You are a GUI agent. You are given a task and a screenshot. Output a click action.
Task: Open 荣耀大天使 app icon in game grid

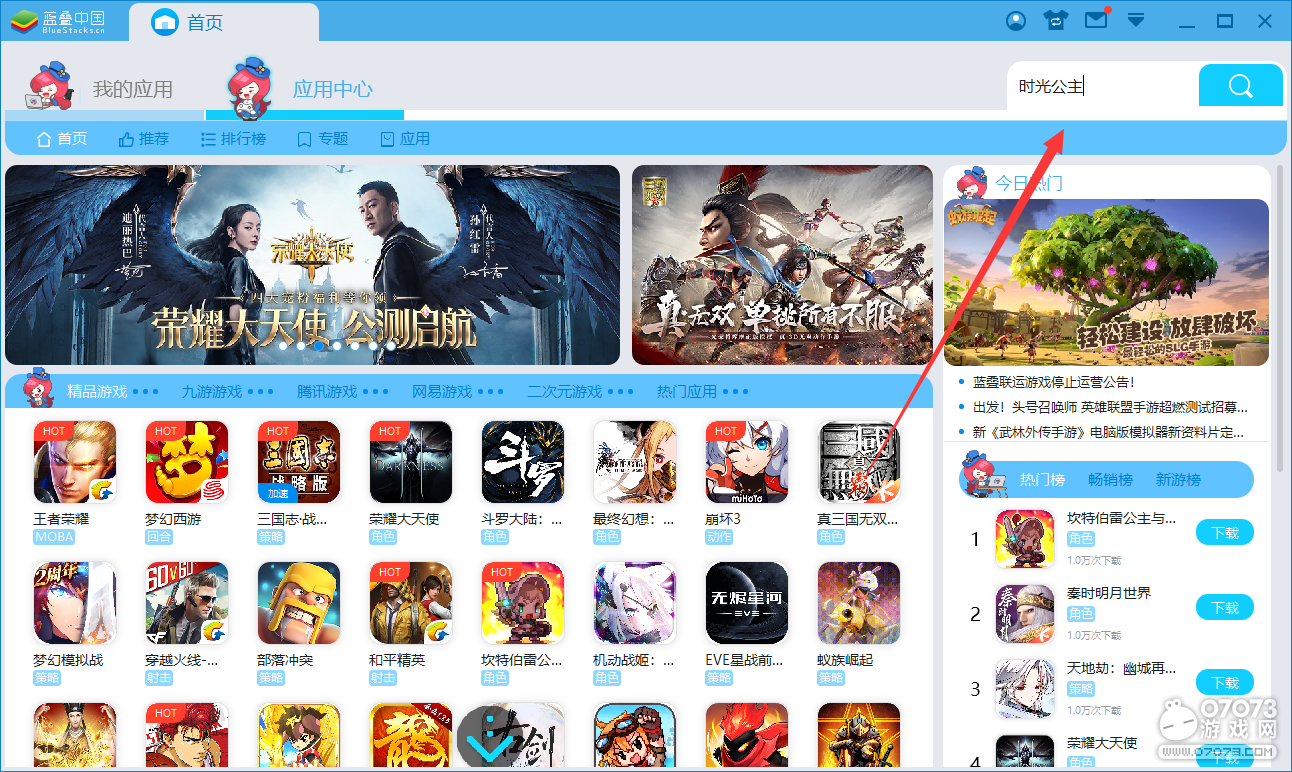[411, 461]
